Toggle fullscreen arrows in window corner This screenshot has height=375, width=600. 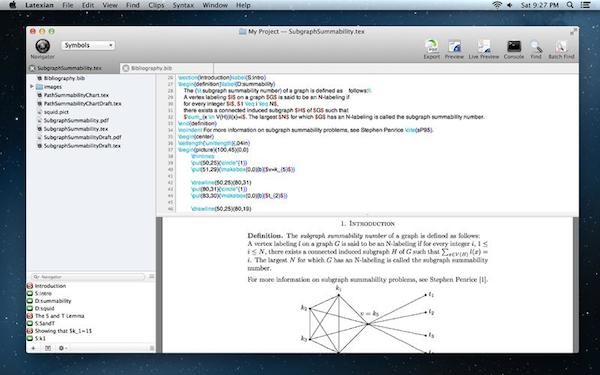(573, 32)
